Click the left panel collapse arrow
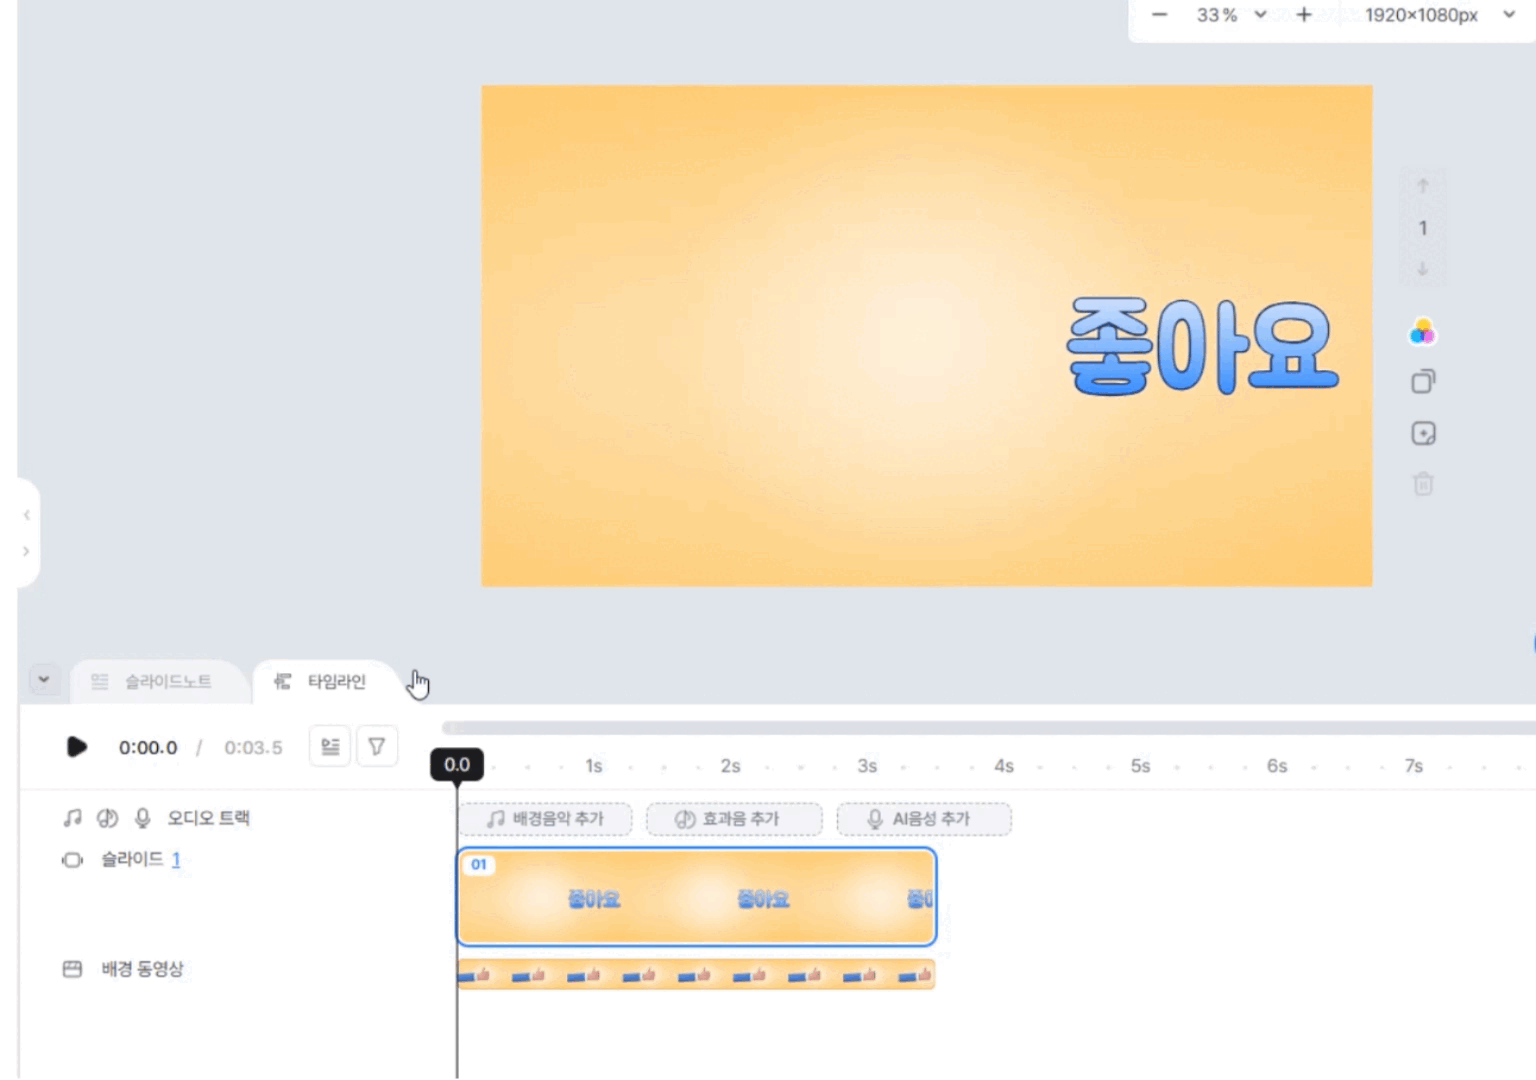The image size is (1536, 1080). (x=27, y=515)
